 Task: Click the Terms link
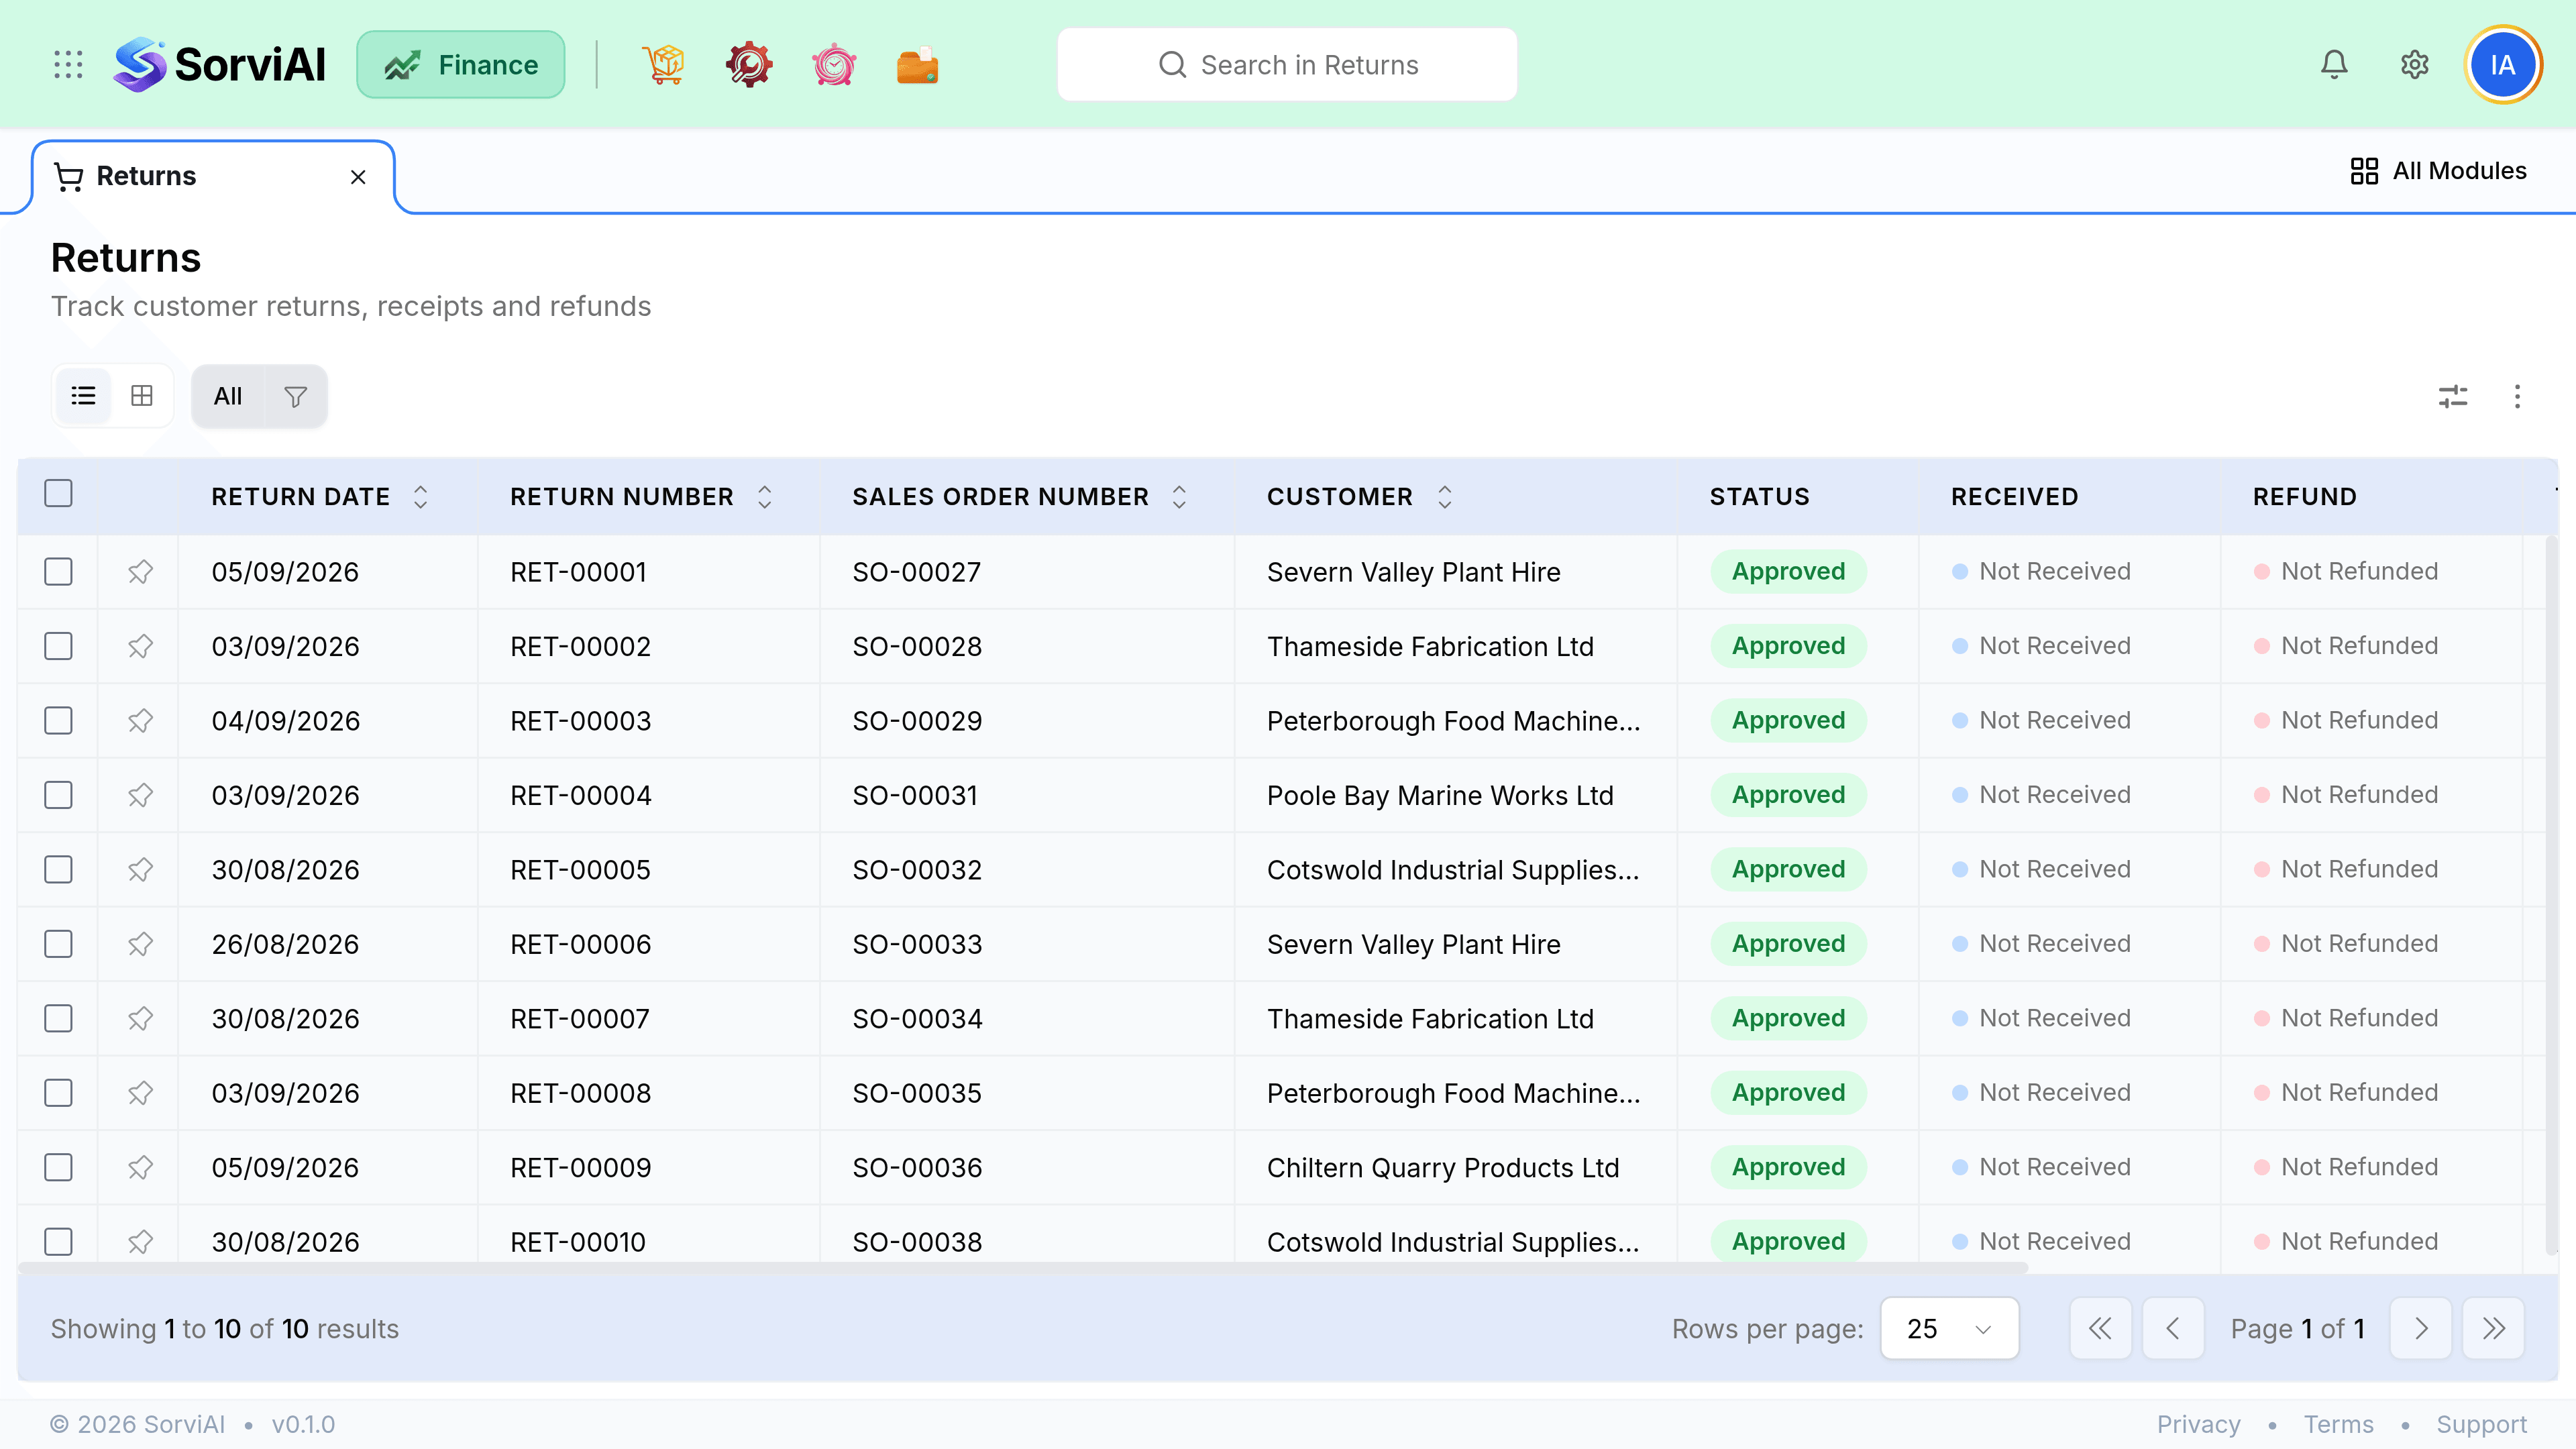click(2338, 1425)
